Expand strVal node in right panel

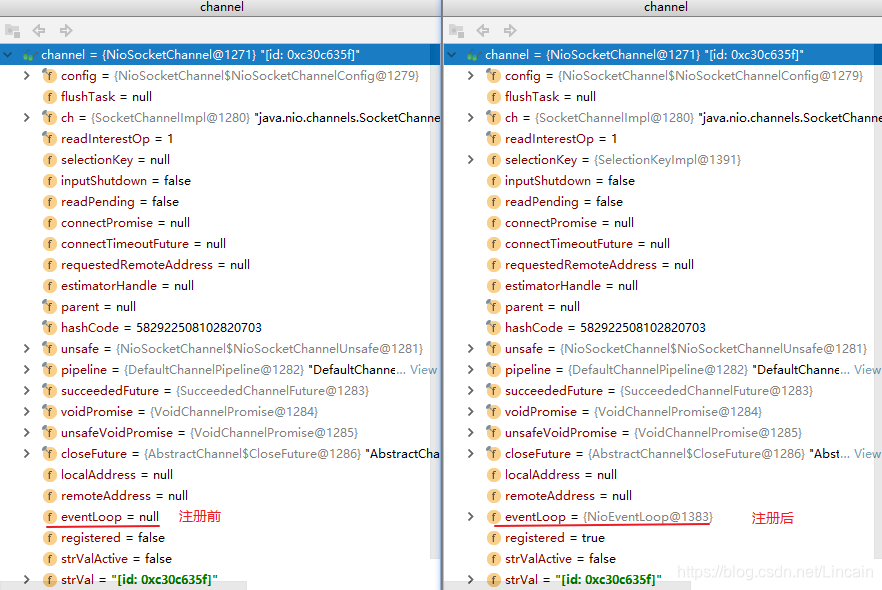[x=471, y=579]
